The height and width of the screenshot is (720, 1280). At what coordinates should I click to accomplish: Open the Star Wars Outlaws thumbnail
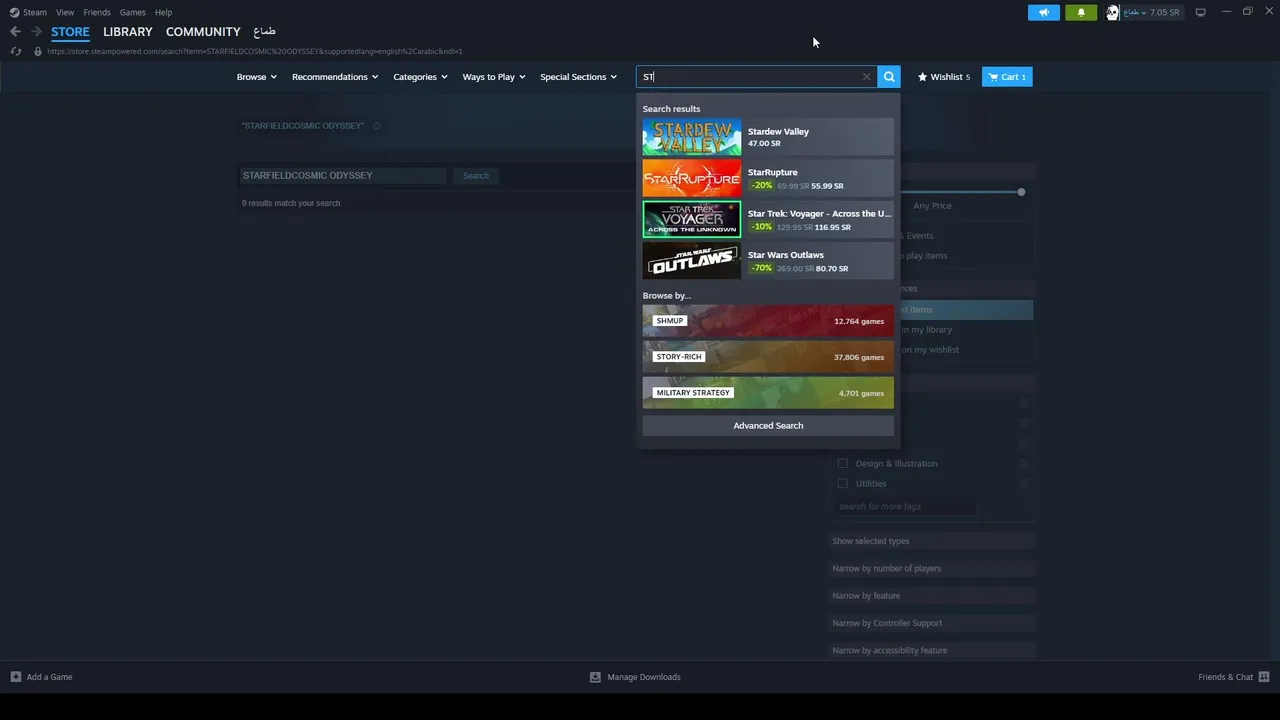click(692, 260)
